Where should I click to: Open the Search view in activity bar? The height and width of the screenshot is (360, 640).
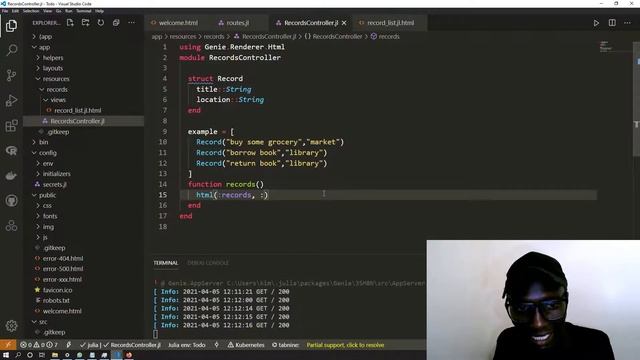11,50
